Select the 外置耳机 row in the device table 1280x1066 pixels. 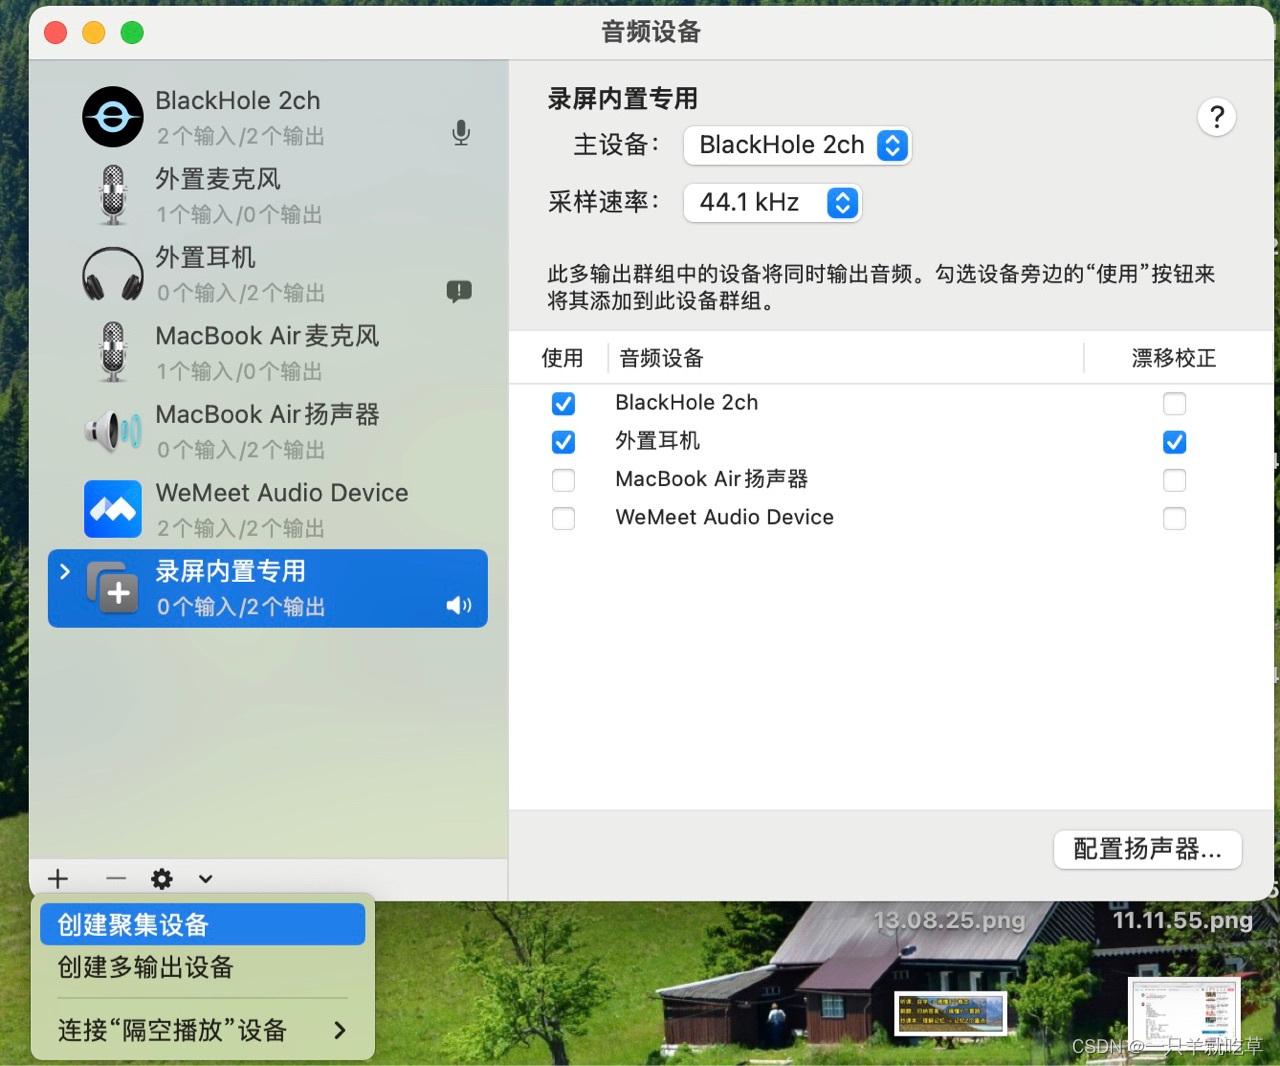891,441
